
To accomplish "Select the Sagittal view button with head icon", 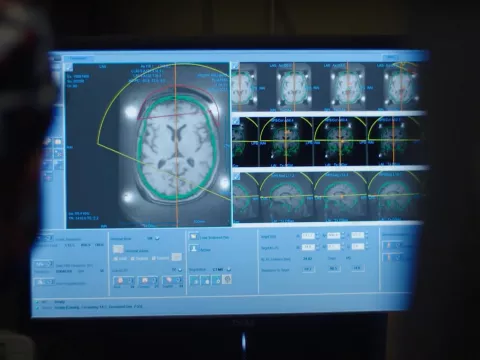I will coord(173,281).
